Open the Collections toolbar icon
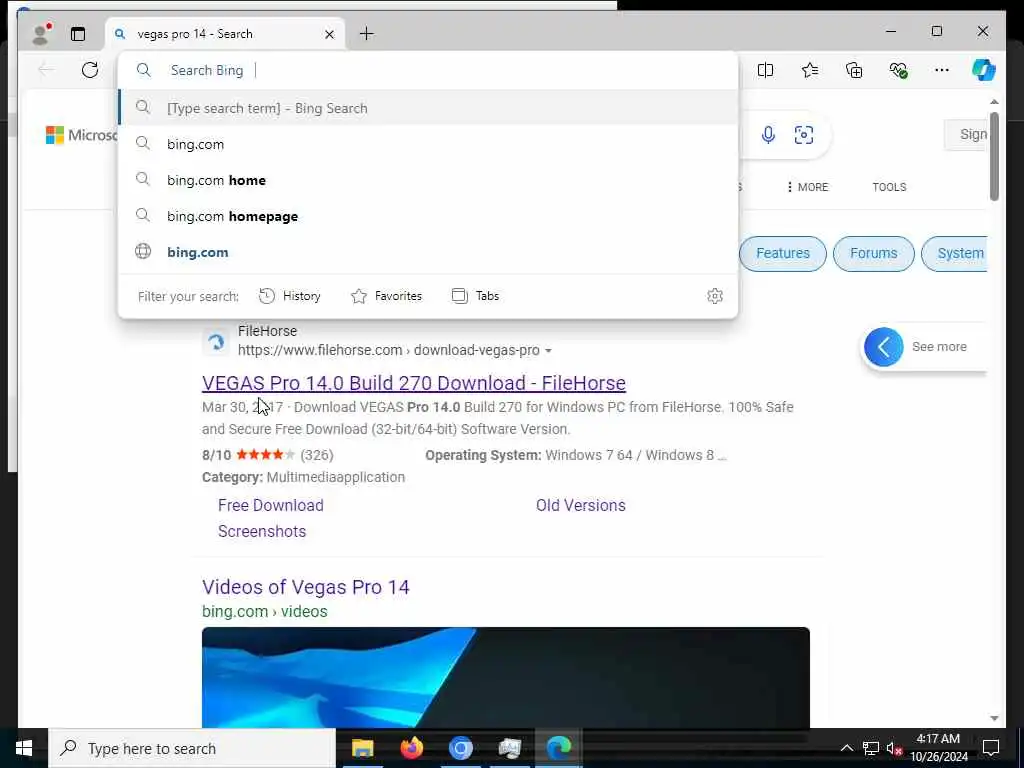The width and height of the screenshot is (1024, 768). click(x=854, y=70)
